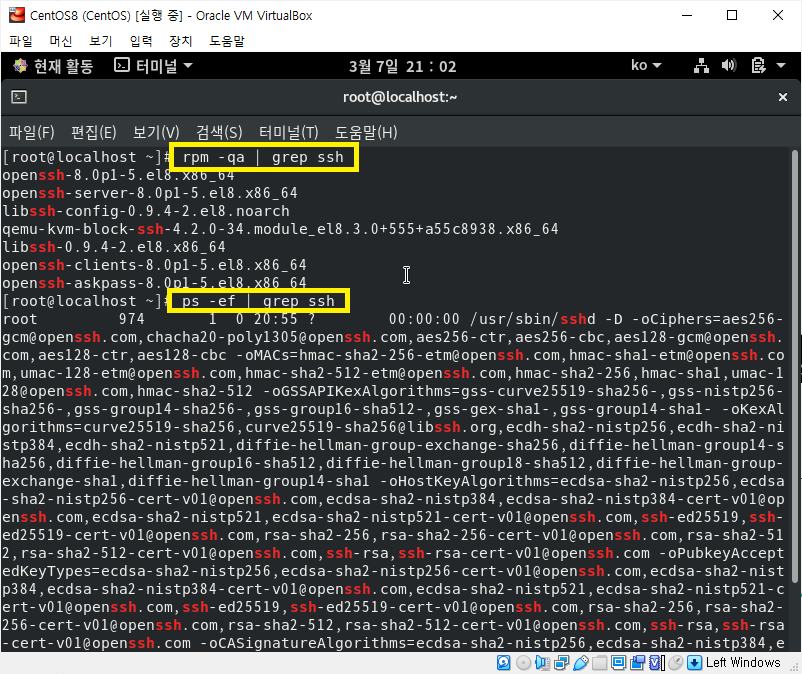Viewport: 802px width, 674px height.
Task: Open the terminal 편집(E) menu
Action: [x=94, y=132]
